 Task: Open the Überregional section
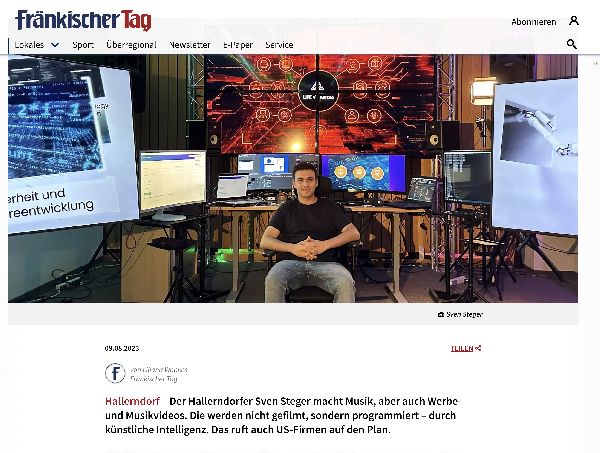[x=132, y=45]
